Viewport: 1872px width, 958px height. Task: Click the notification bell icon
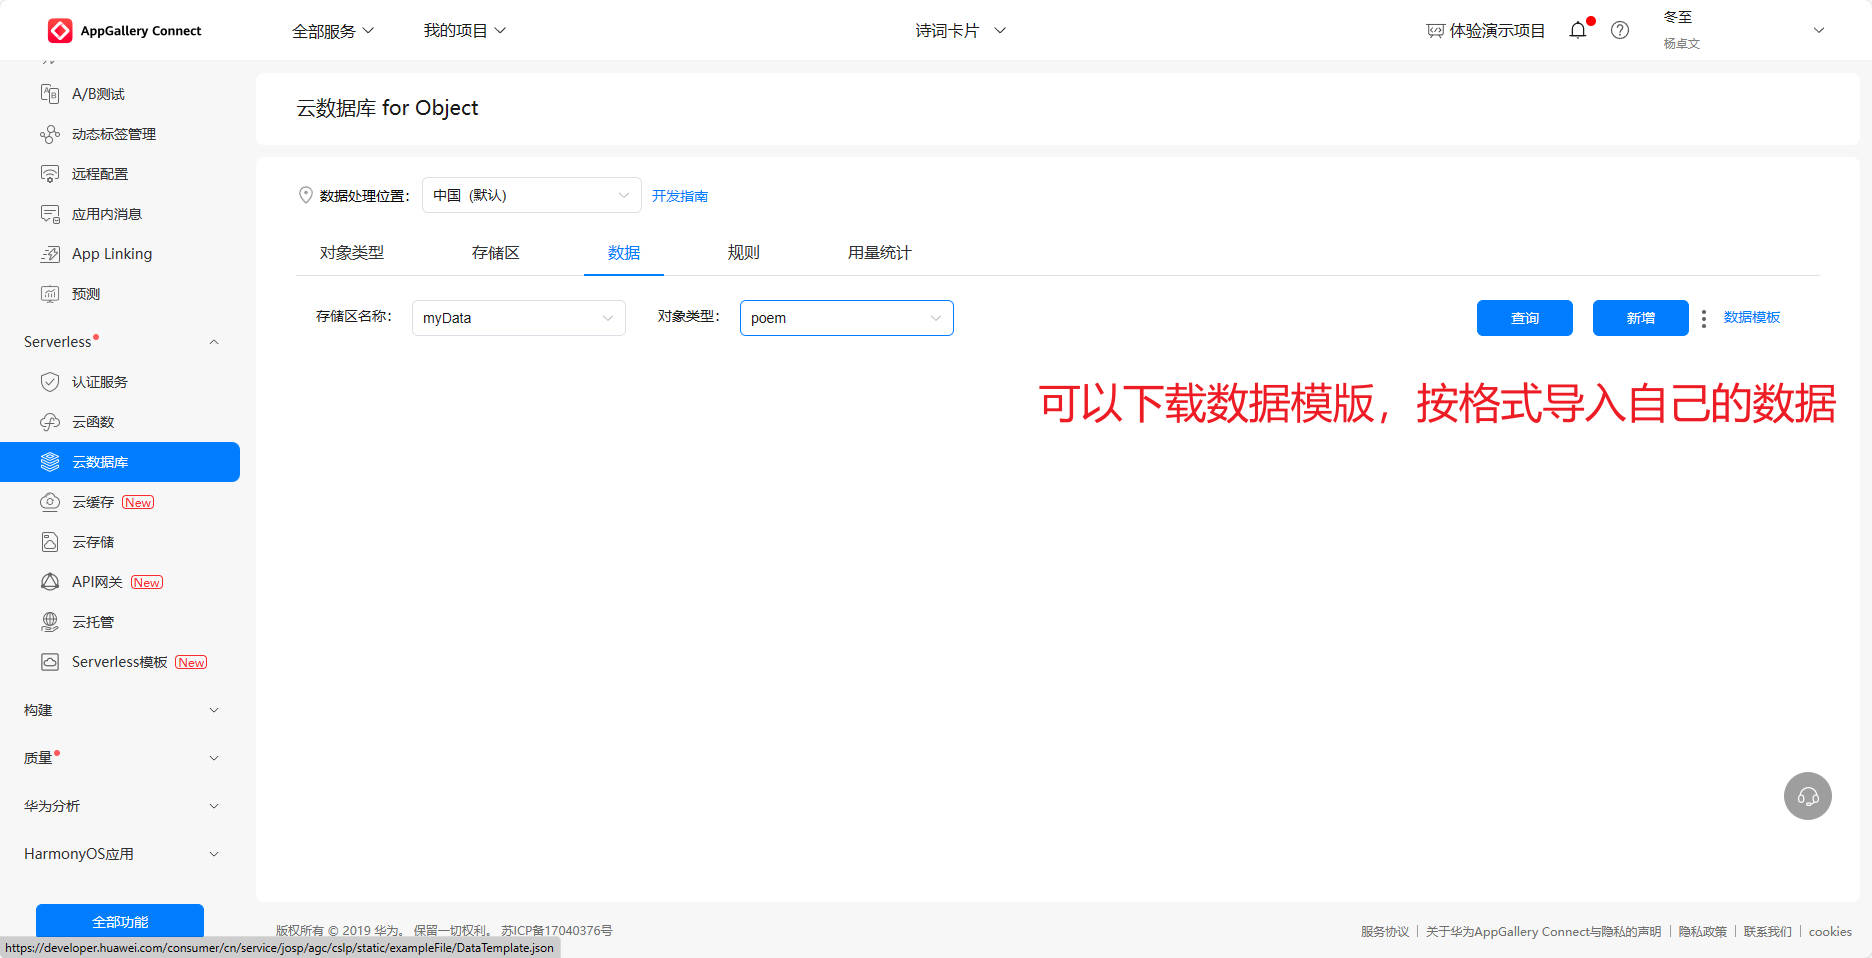click(1578, 30)
